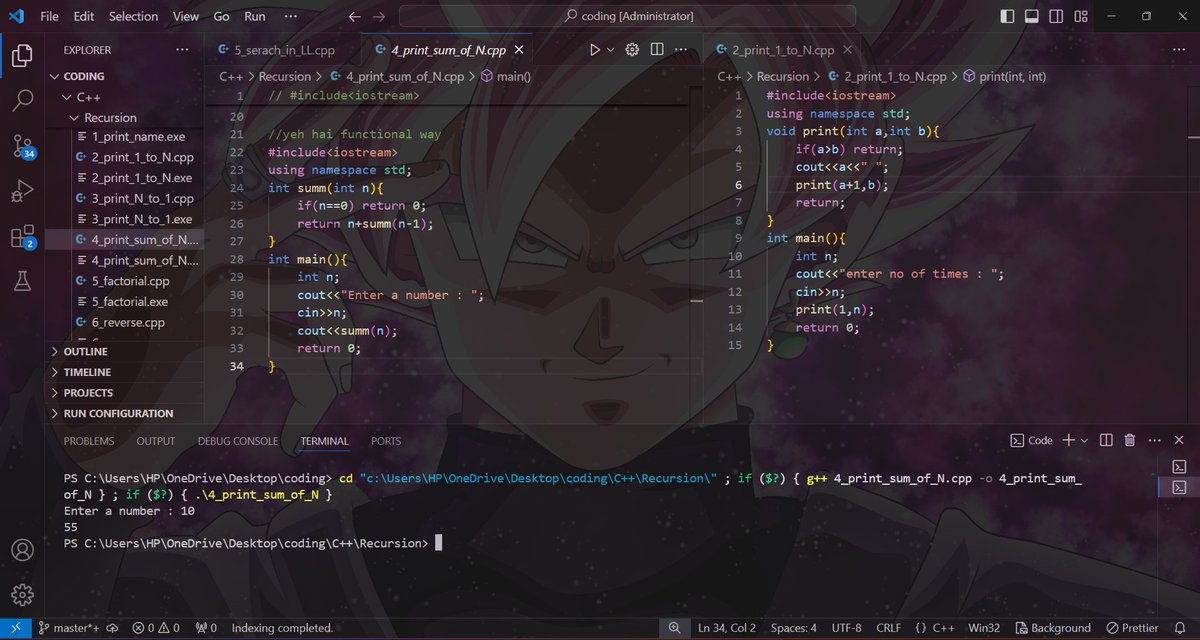This screenshot has width=1200, height=640.
Task: Open the Search view in activity bar
Action: tap(22, 100)
